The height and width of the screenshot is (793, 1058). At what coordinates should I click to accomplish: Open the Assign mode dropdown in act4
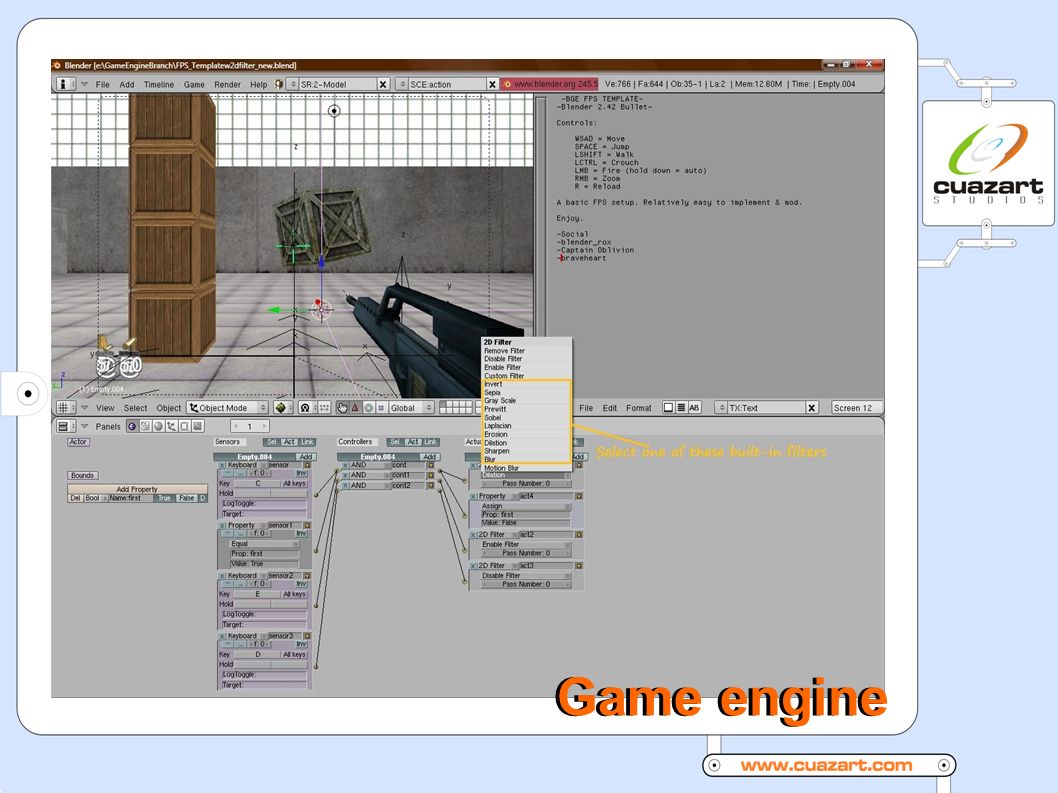point(525,506)
